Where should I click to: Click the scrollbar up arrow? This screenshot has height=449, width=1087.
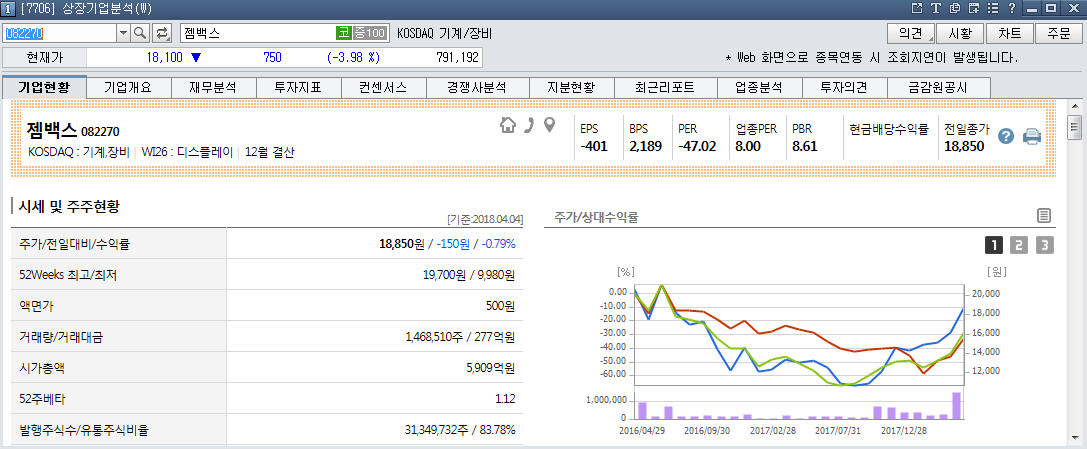pyautogui.click(x=1075, y=106)
